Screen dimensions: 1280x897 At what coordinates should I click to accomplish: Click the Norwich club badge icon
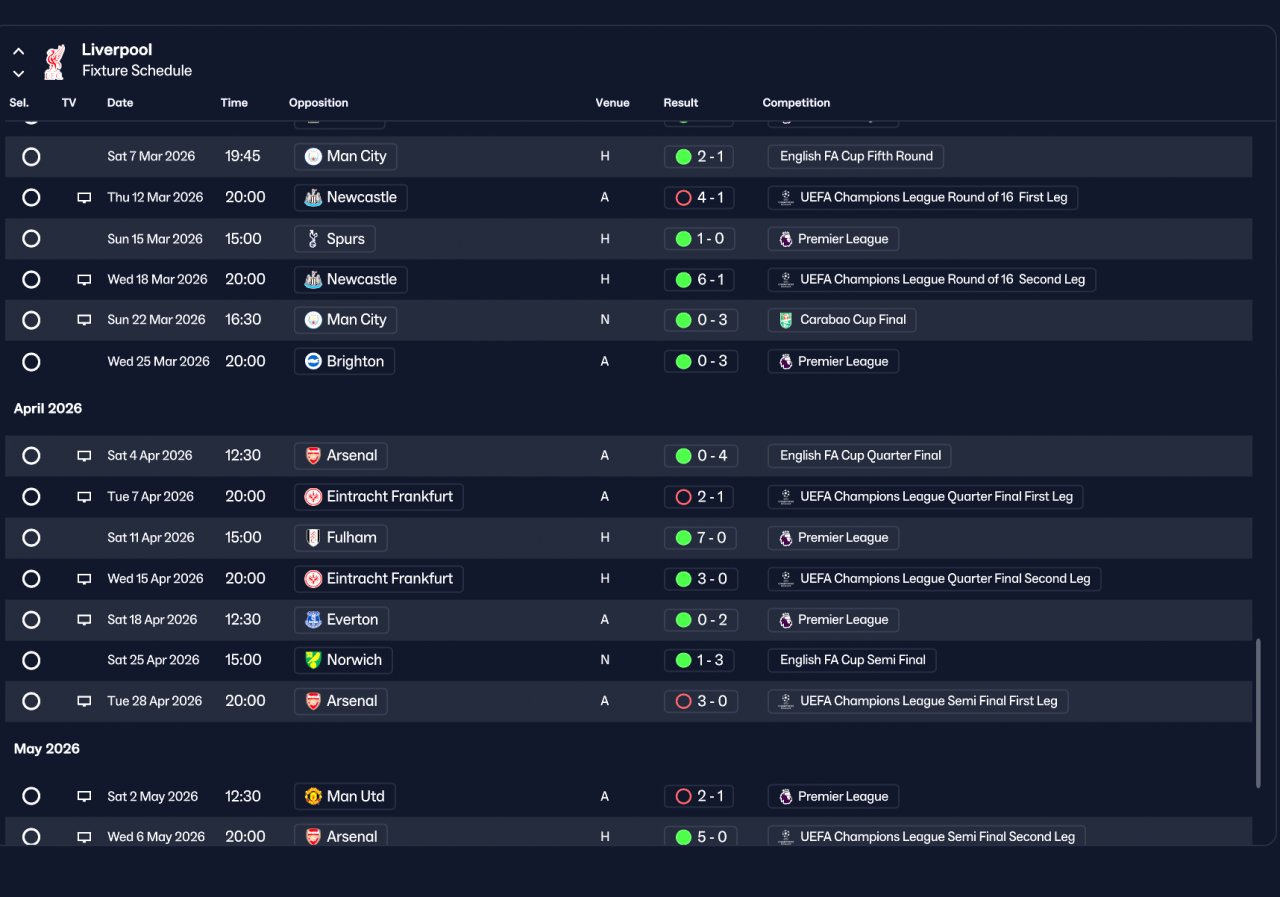point(314,660)
